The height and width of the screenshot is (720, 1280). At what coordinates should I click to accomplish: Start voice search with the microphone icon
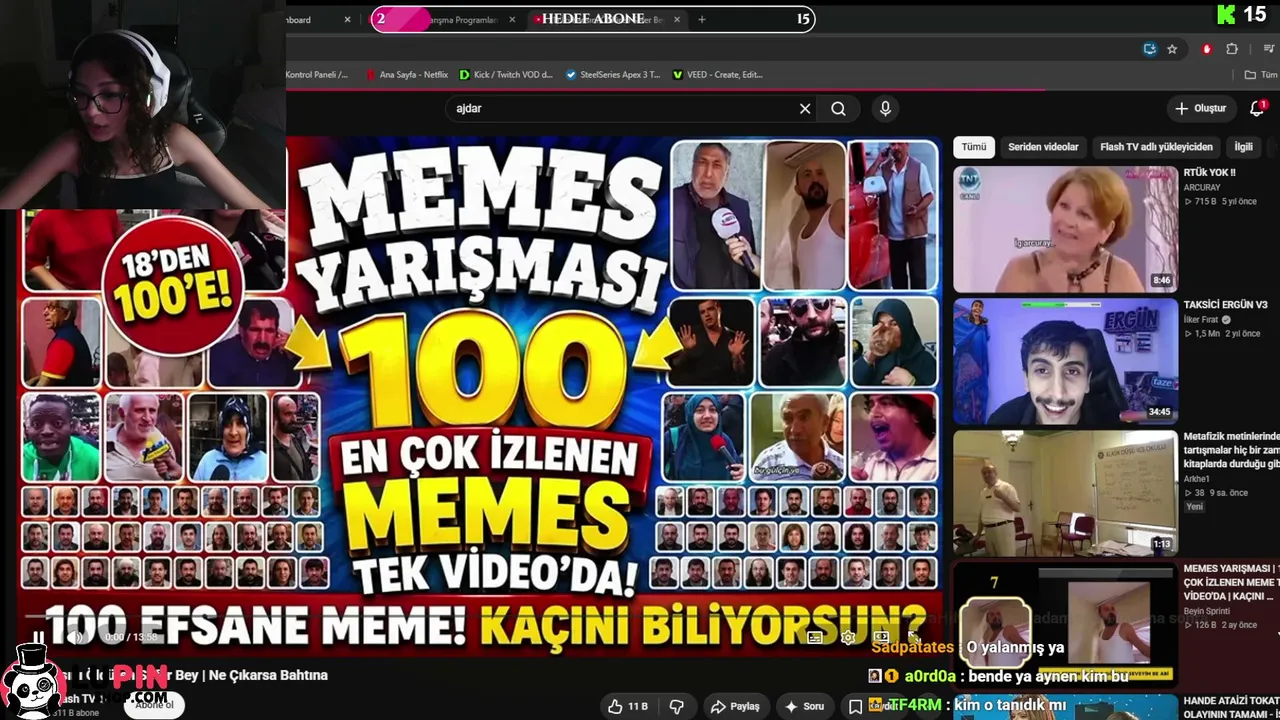(885, 109)
